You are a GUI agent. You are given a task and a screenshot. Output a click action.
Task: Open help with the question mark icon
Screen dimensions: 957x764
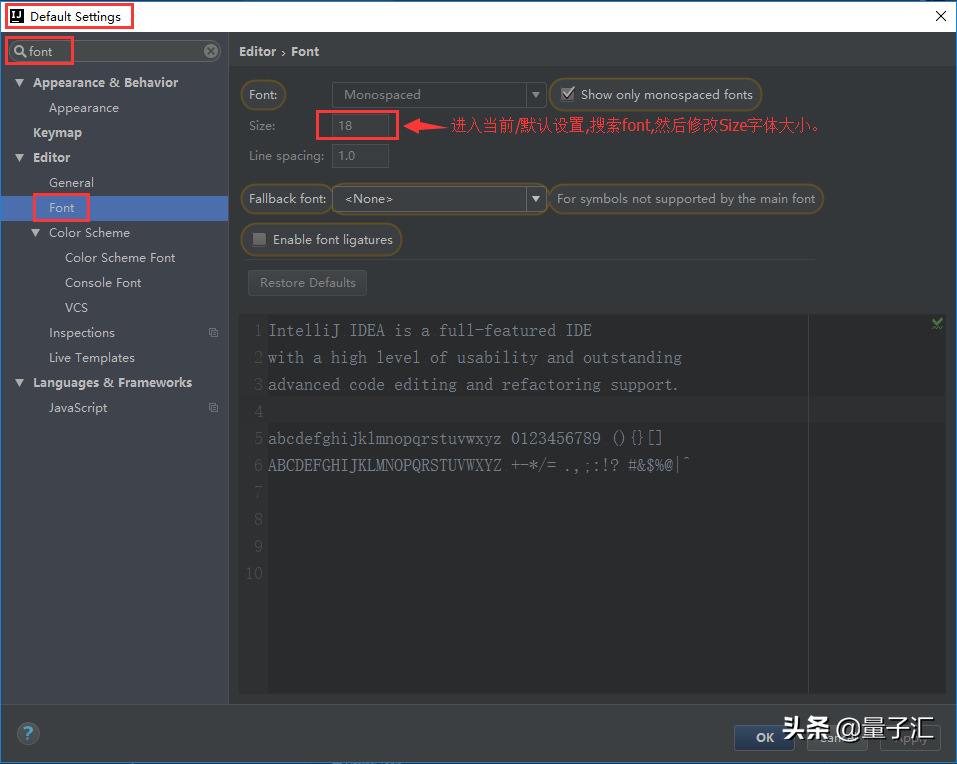click(x=28, y=733)
